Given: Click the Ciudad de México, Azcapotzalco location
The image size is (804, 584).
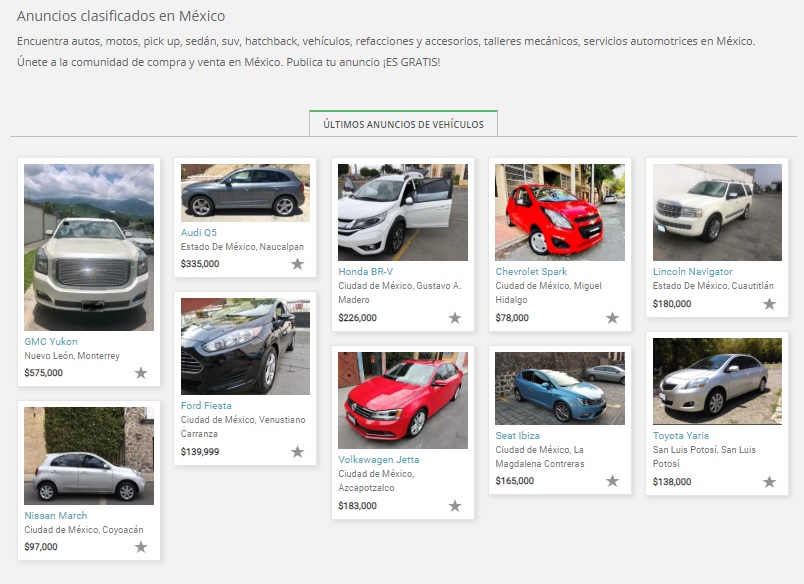Looking at the screenshot, I should (x=376, y=481).
